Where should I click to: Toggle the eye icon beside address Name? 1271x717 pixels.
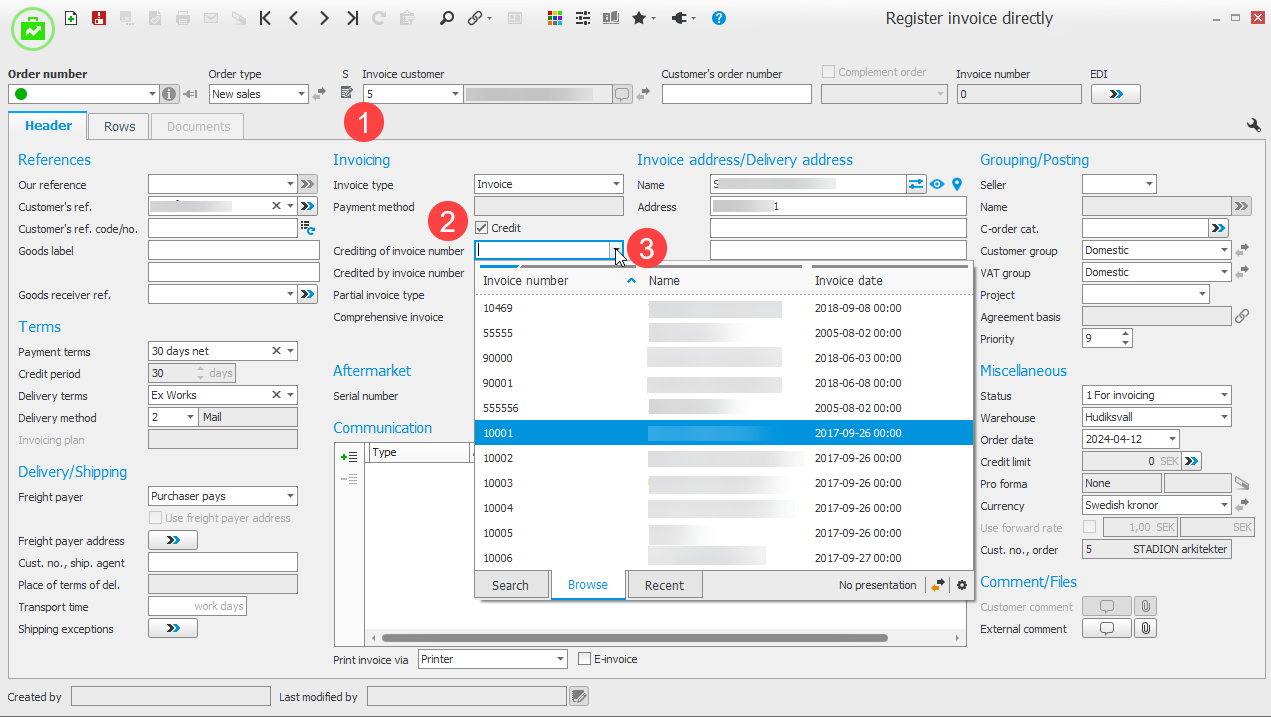[937, 184]
